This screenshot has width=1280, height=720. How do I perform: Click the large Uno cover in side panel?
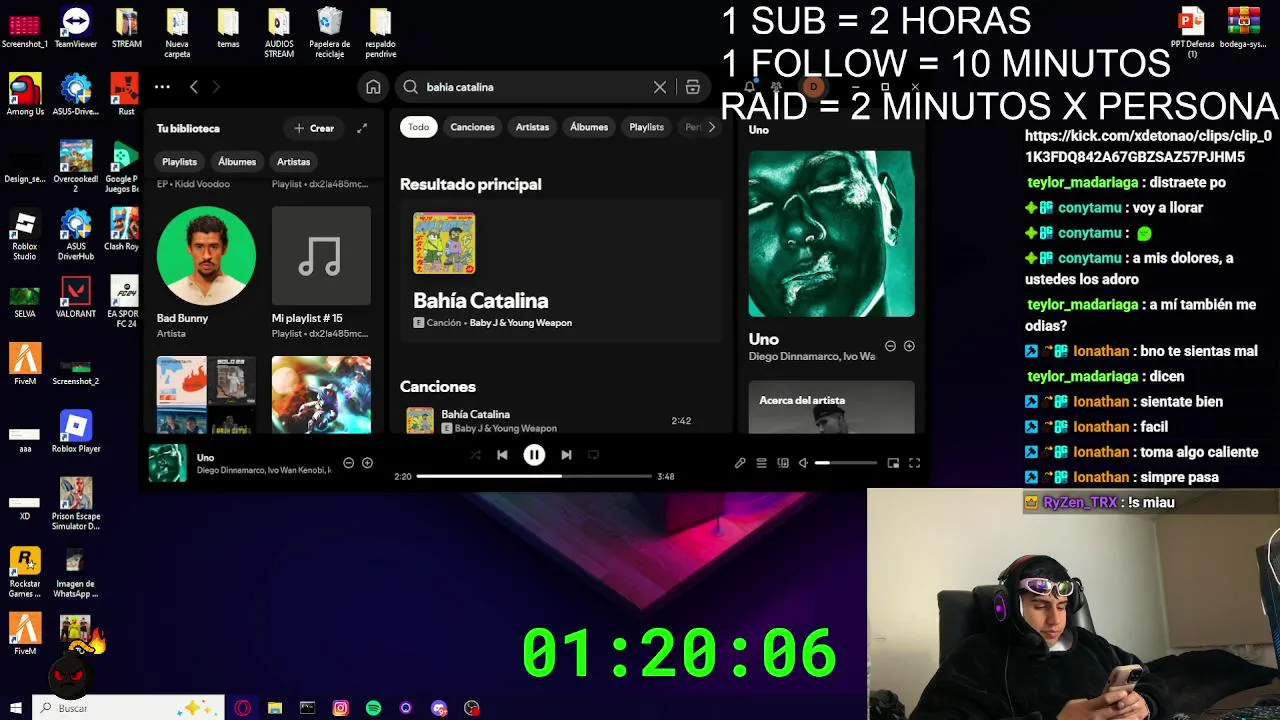coord(831,234)
